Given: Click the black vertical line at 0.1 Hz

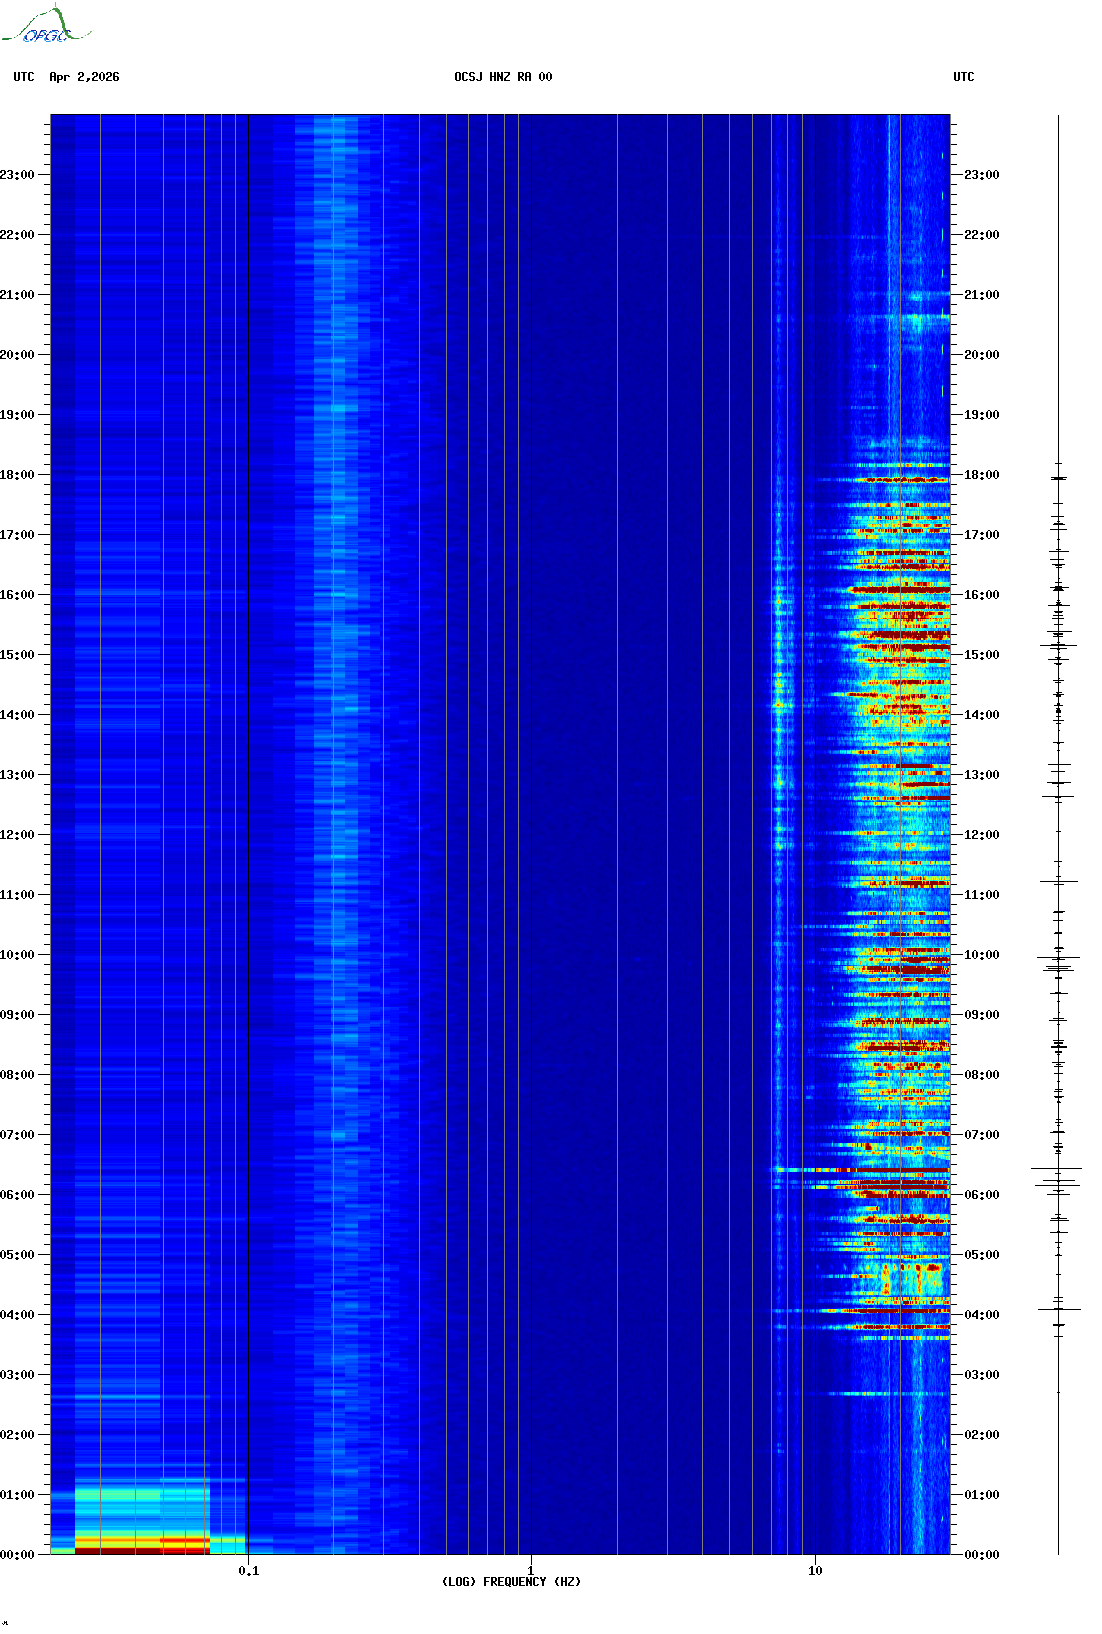Looking at the screenshot, I should pos(248,800).
